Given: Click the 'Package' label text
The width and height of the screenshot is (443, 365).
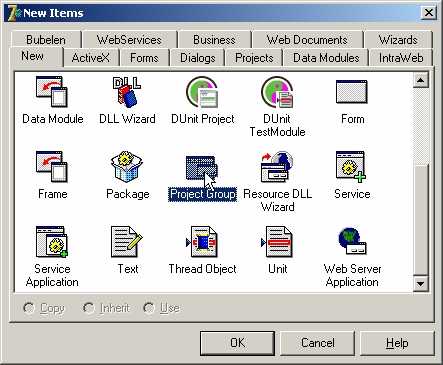Looking at the screenshot, I should (128, 194).
